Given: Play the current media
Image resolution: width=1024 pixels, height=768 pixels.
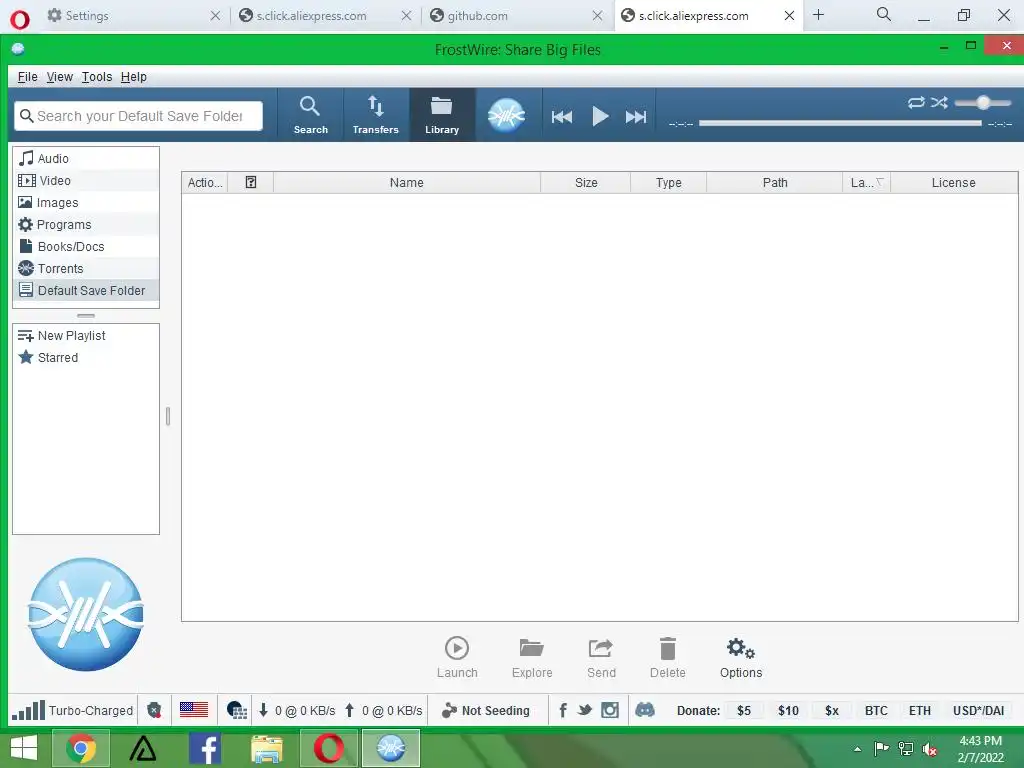Looking at the screenshot, I should (600, 116).
